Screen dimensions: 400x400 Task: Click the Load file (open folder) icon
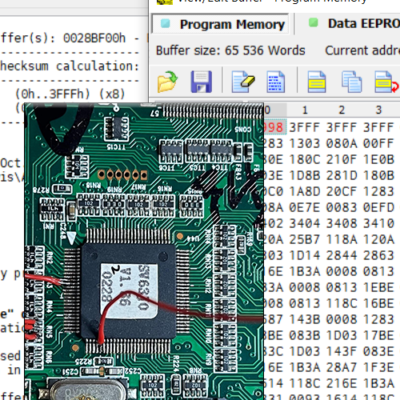pyautogui.click(x=168, y=82)
